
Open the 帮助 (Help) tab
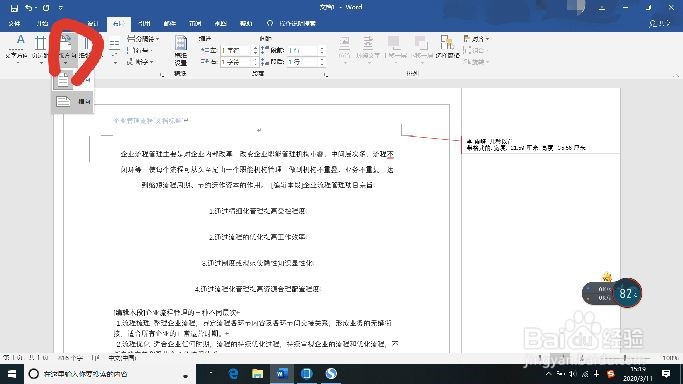pos(246,23)
